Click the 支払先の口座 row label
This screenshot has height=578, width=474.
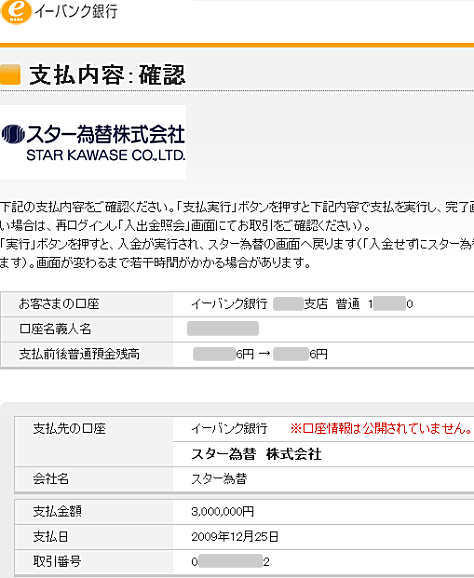[69, 429]
